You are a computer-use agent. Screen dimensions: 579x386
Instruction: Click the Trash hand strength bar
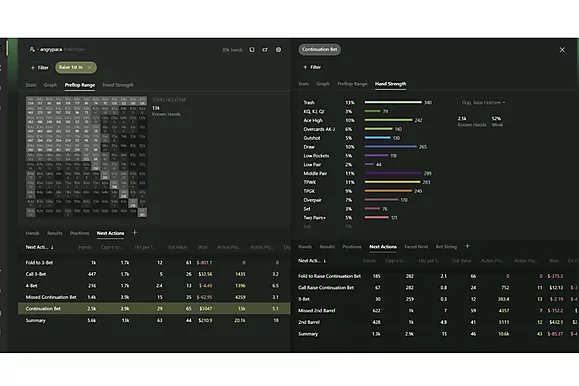point(393,102)
